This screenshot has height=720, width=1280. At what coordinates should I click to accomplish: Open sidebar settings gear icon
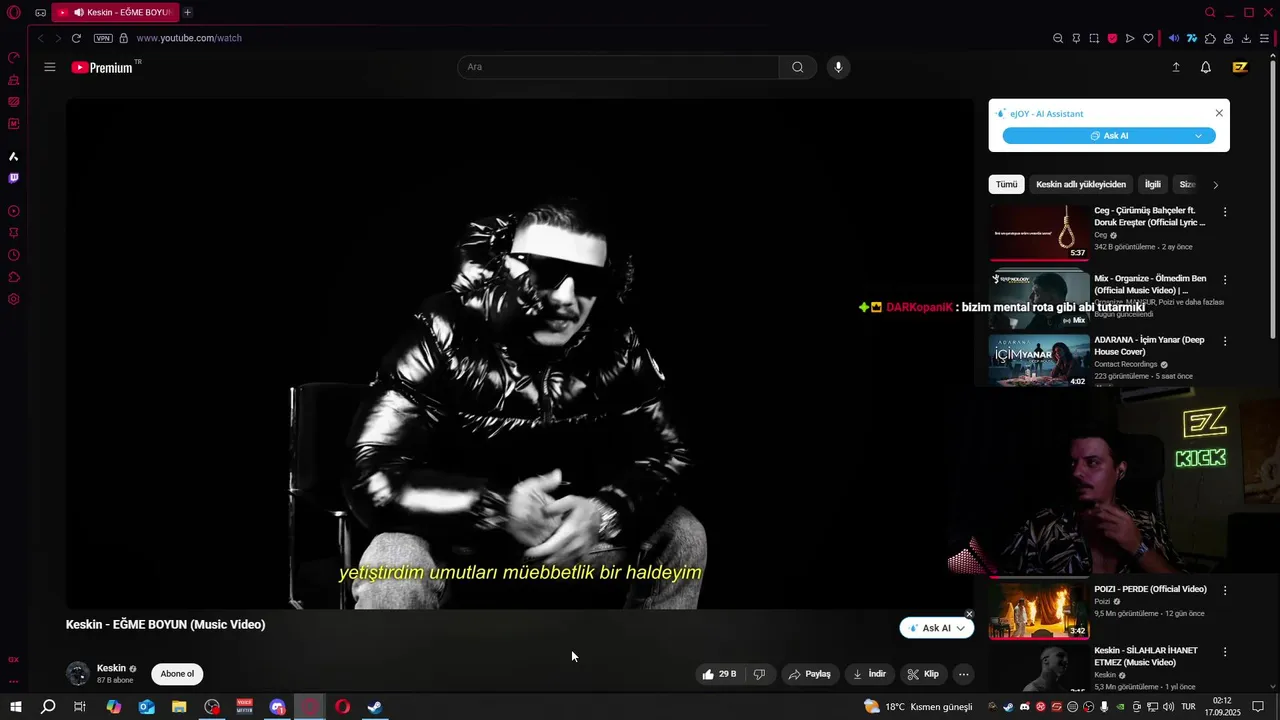(13, 299)
